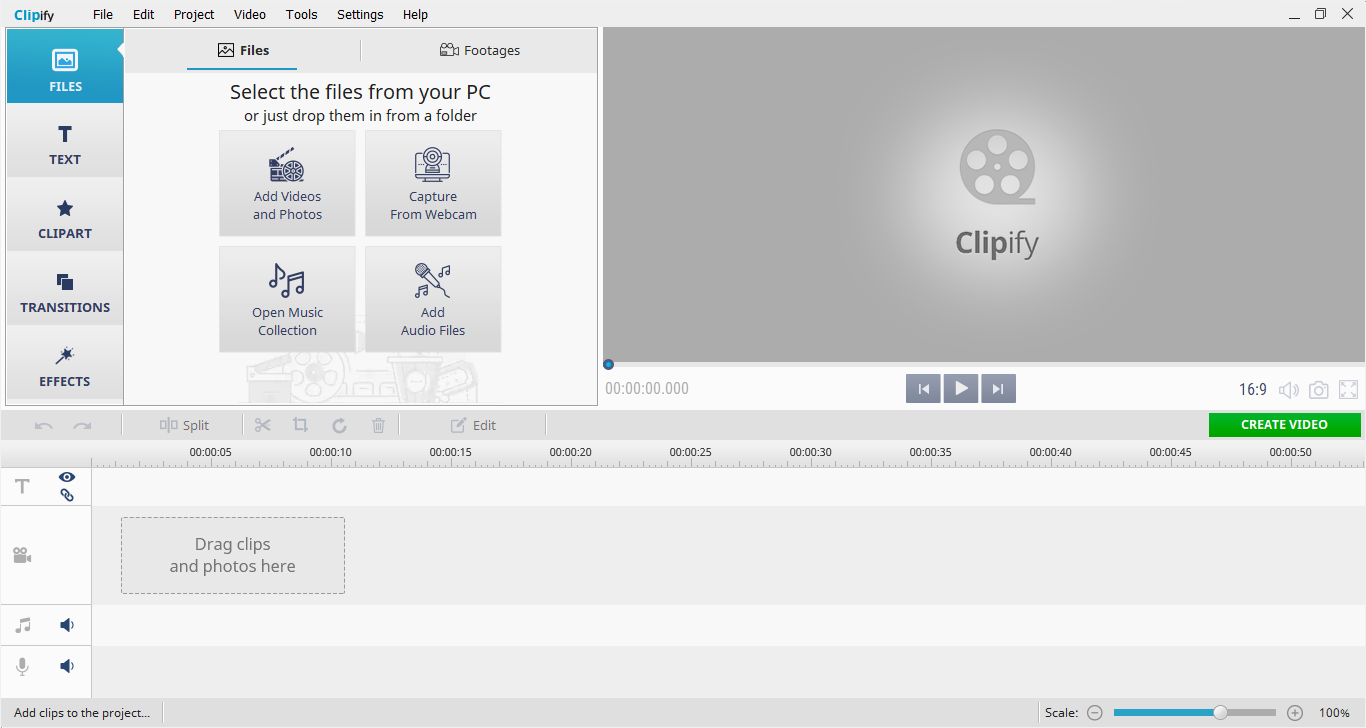Open the CLIPART sidebar section
This screenshot has width=1366, height=728.
click(x=65, y=215)
